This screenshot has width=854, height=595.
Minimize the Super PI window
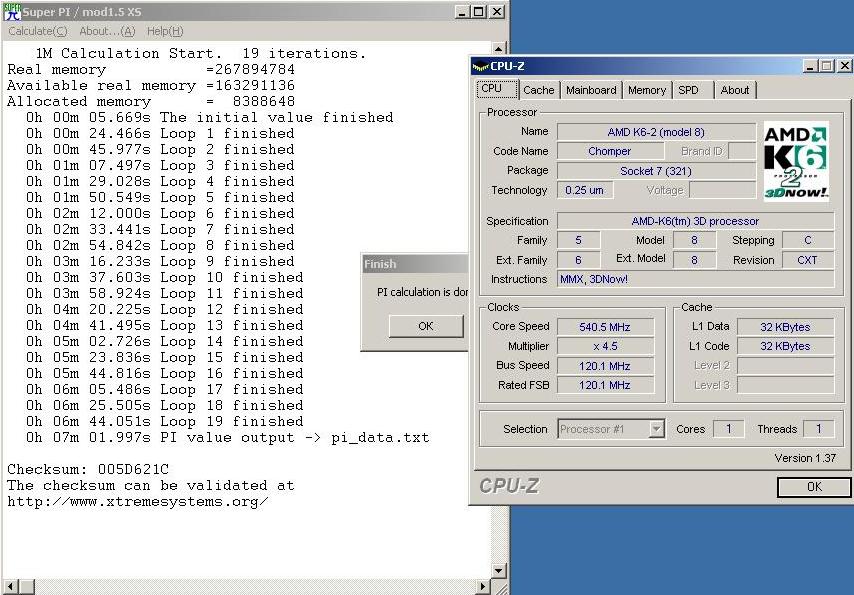pos(462,12)
